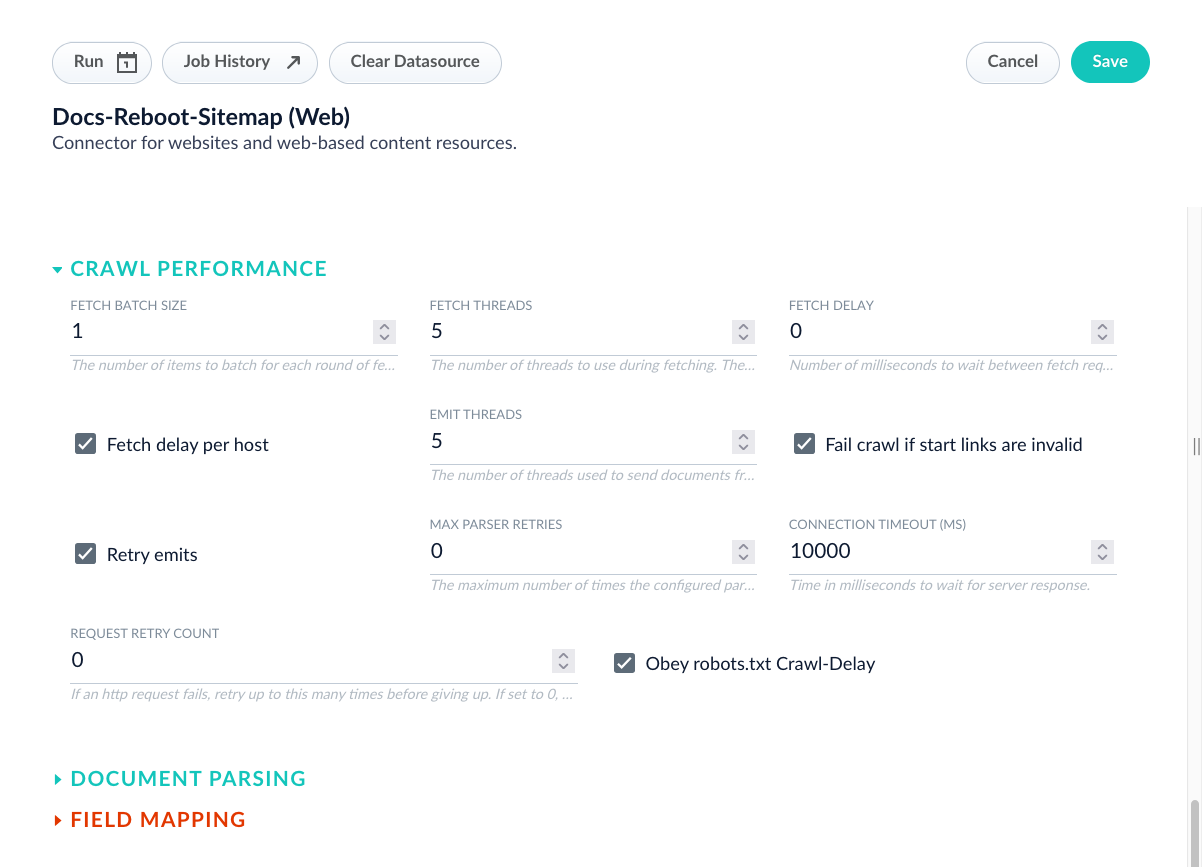
Task: Save the datasource configuration
Action: (1109, 62)
